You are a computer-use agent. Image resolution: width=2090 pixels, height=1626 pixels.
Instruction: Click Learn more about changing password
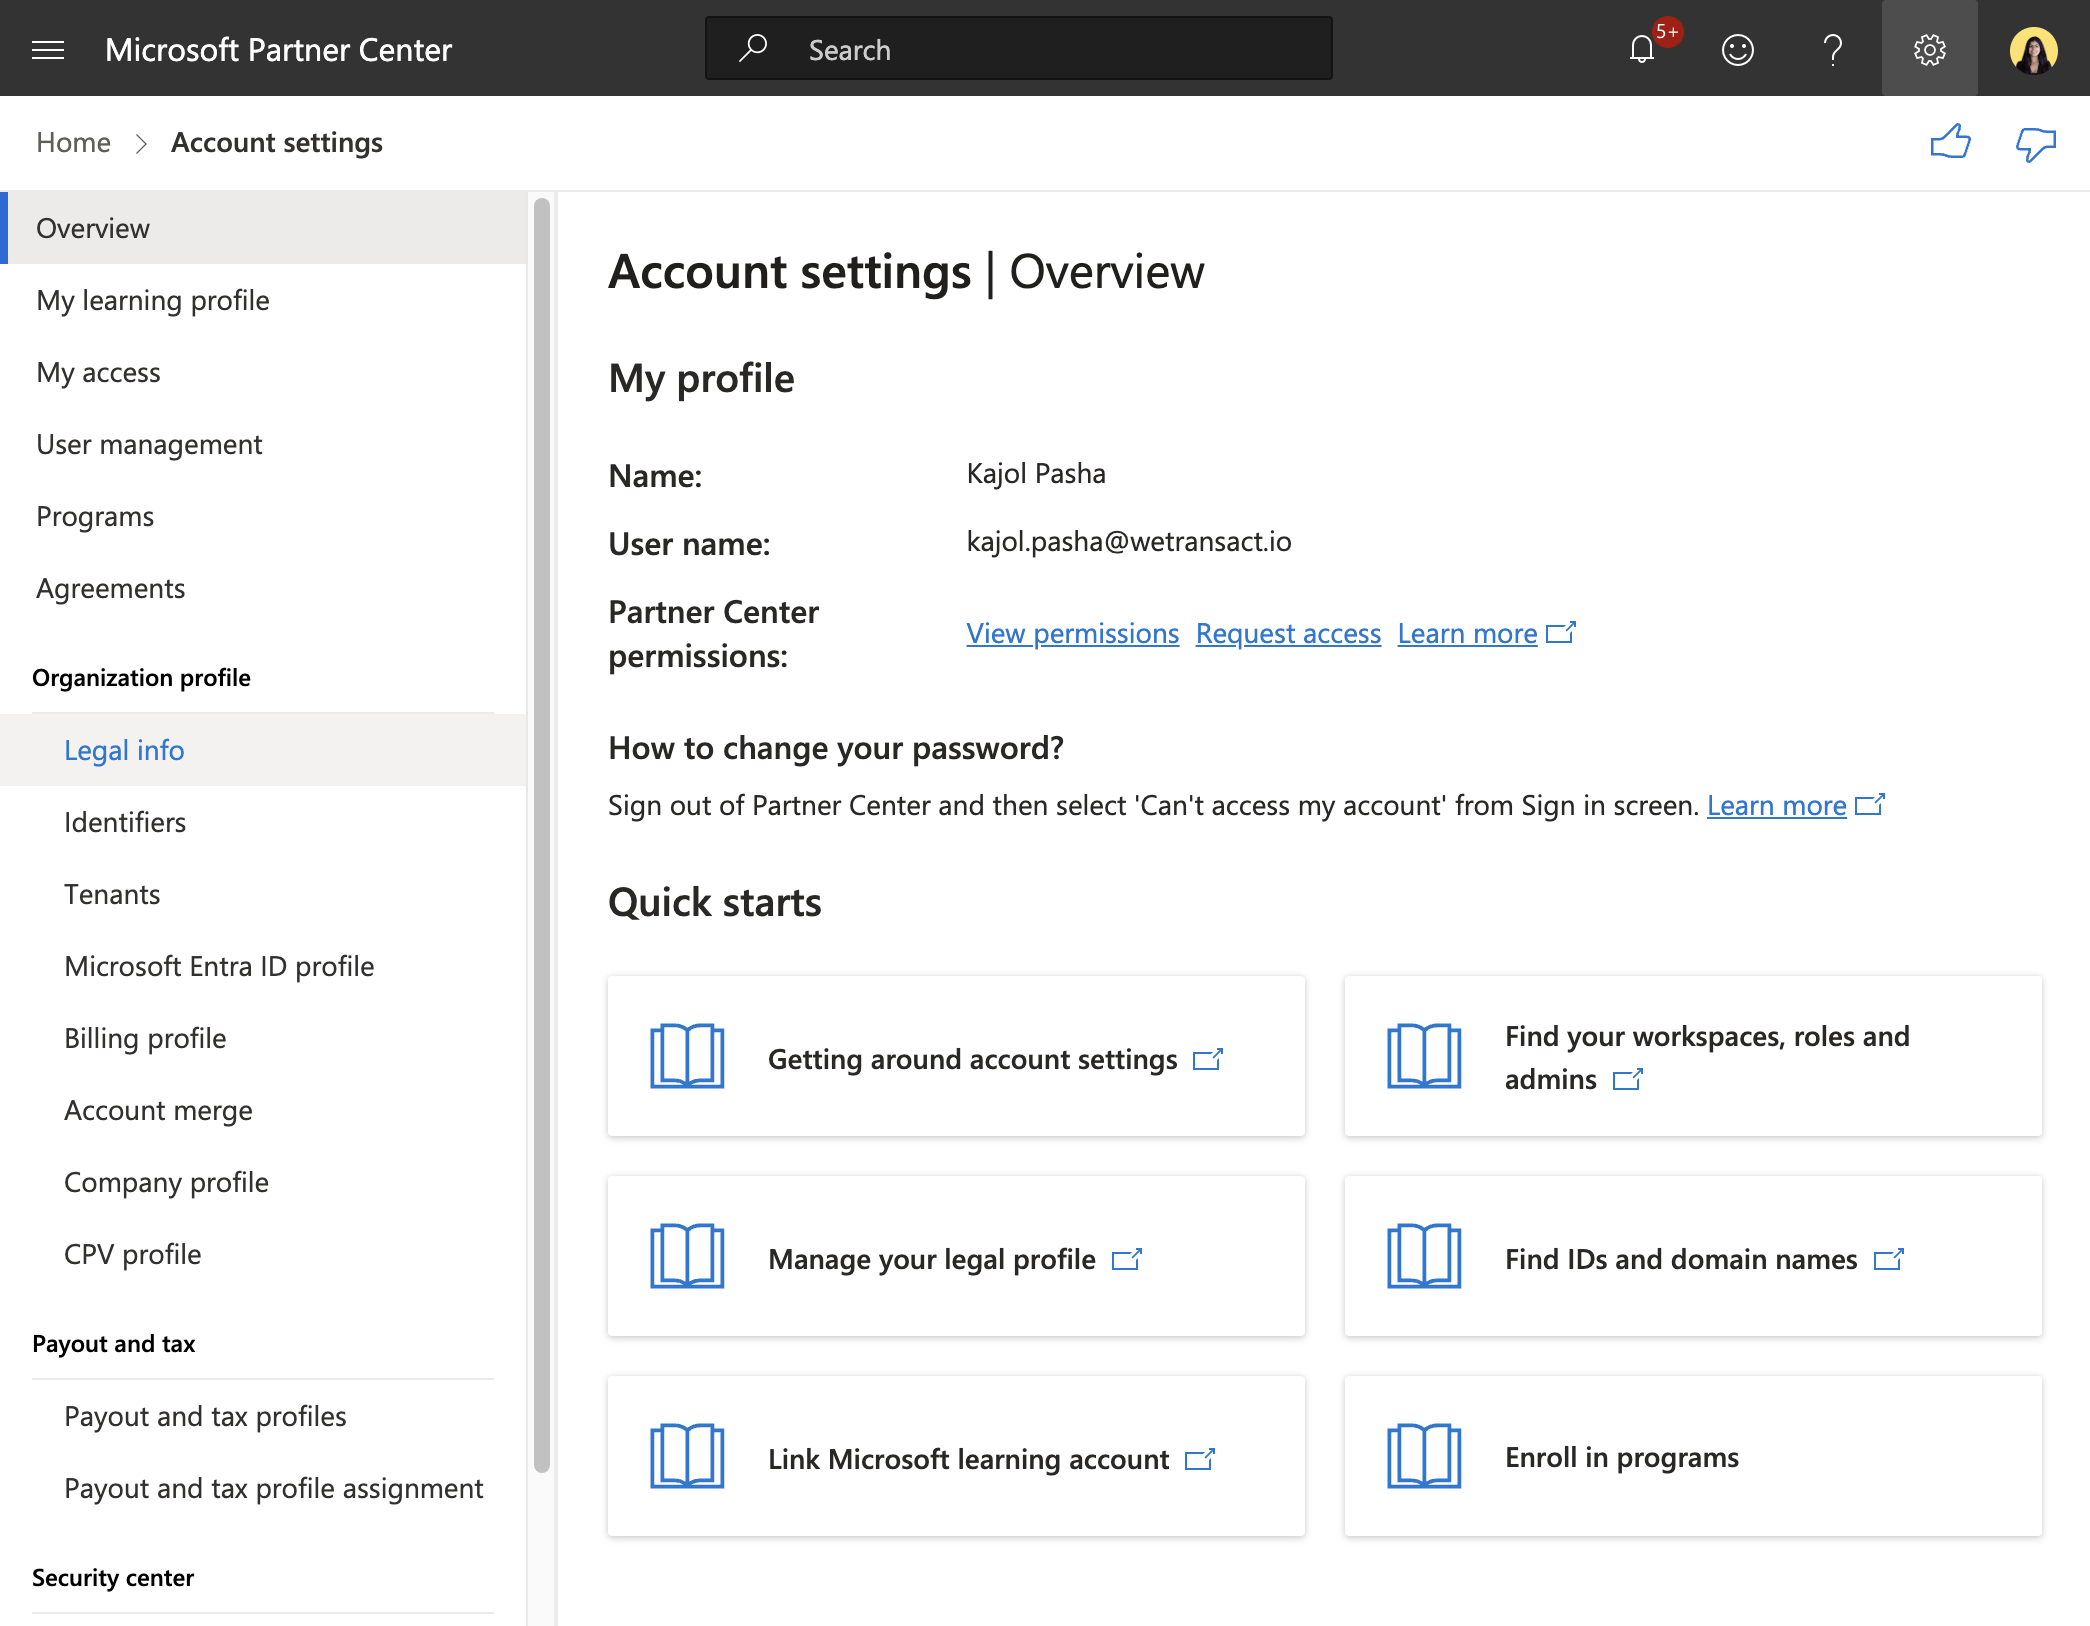pos(1776,805)
